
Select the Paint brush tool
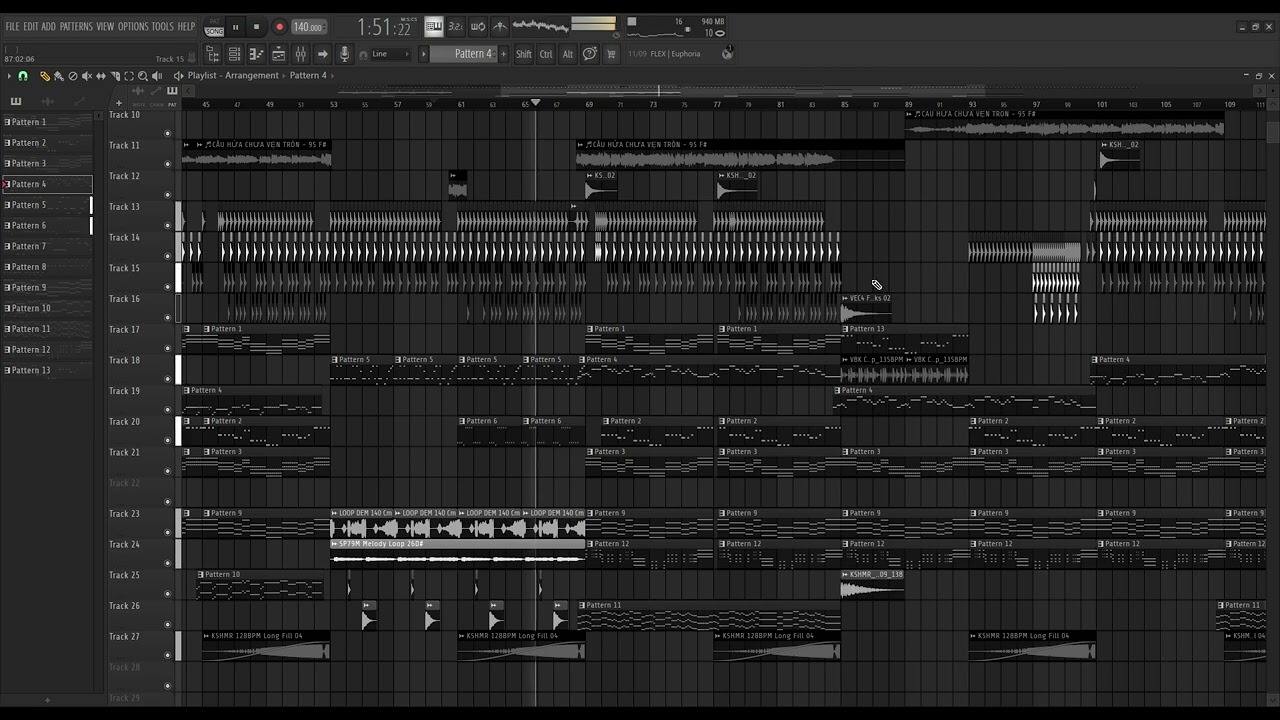[58, 76]
